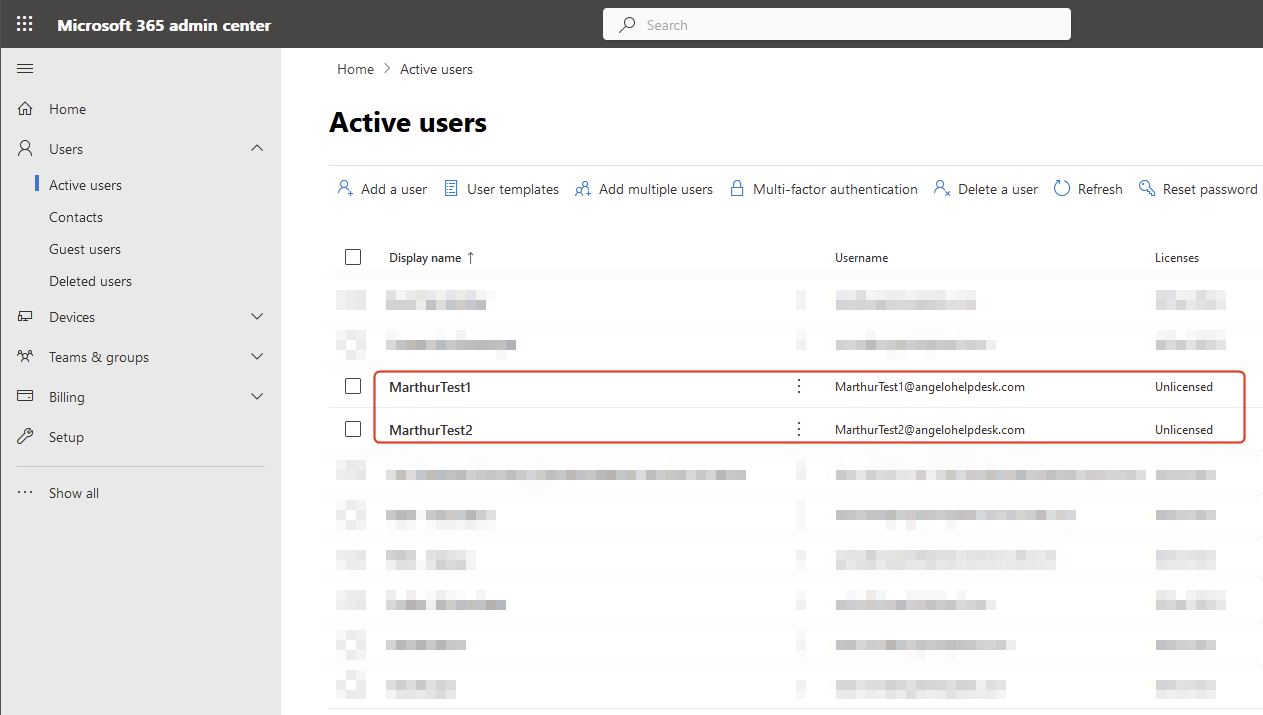Open Multi-factor authentication settings
The image size is (1263, 715).
[x=824, y=189]
